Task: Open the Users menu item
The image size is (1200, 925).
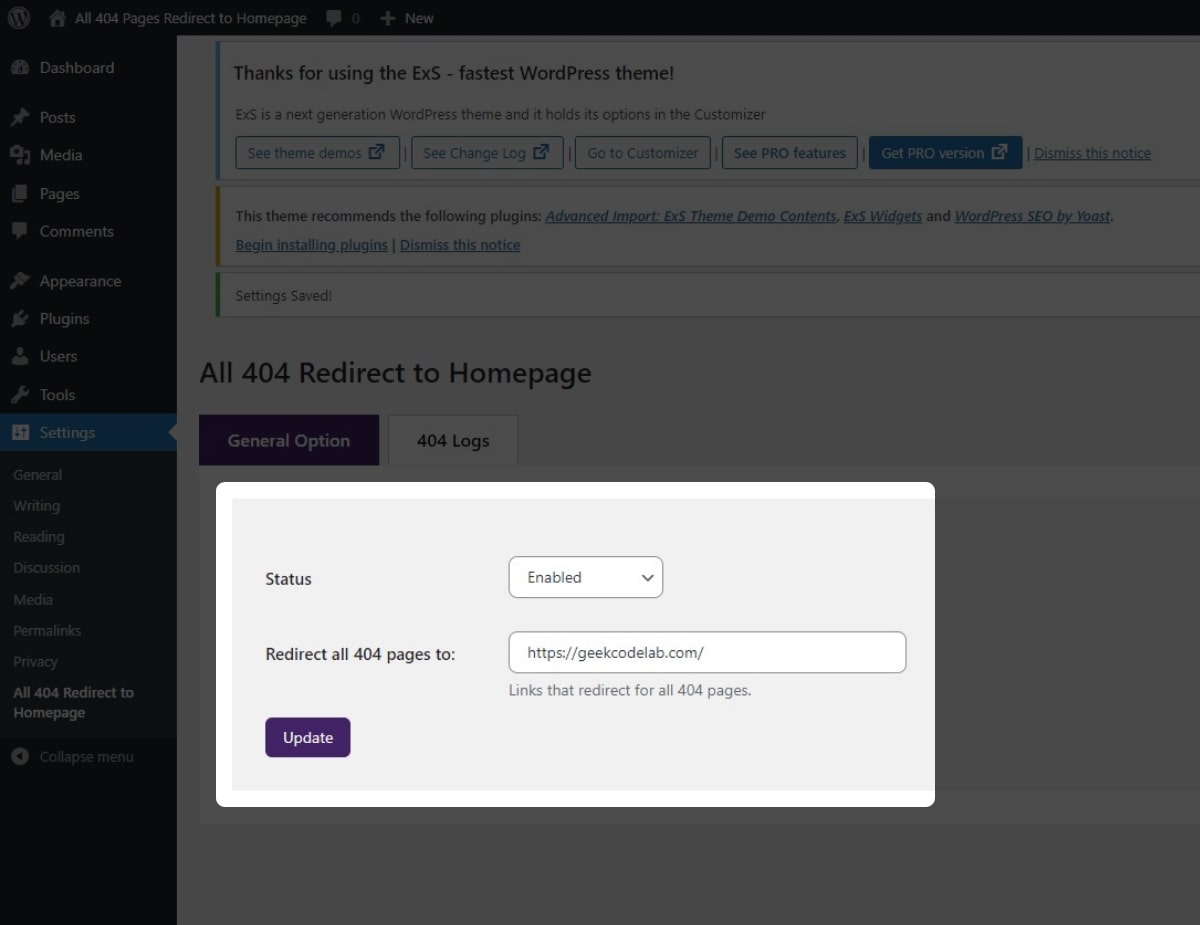Action: [88, 356]
